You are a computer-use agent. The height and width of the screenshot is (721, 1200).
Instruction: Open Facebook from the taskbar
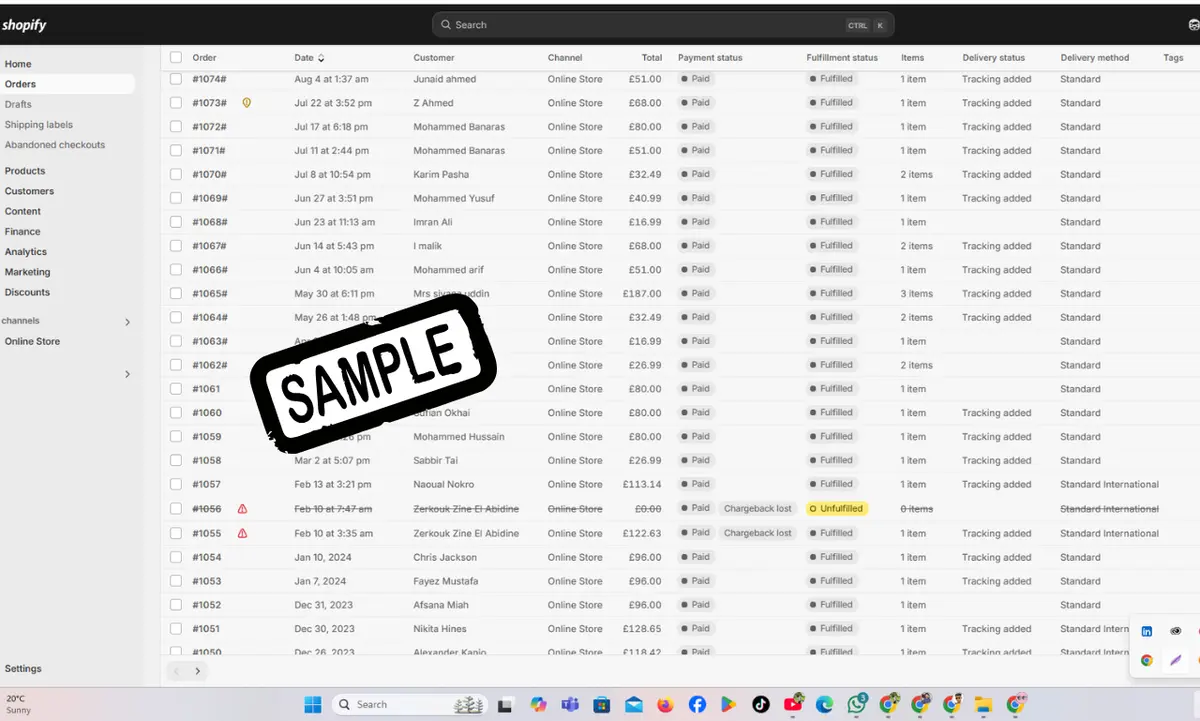(x=697, y=704)
